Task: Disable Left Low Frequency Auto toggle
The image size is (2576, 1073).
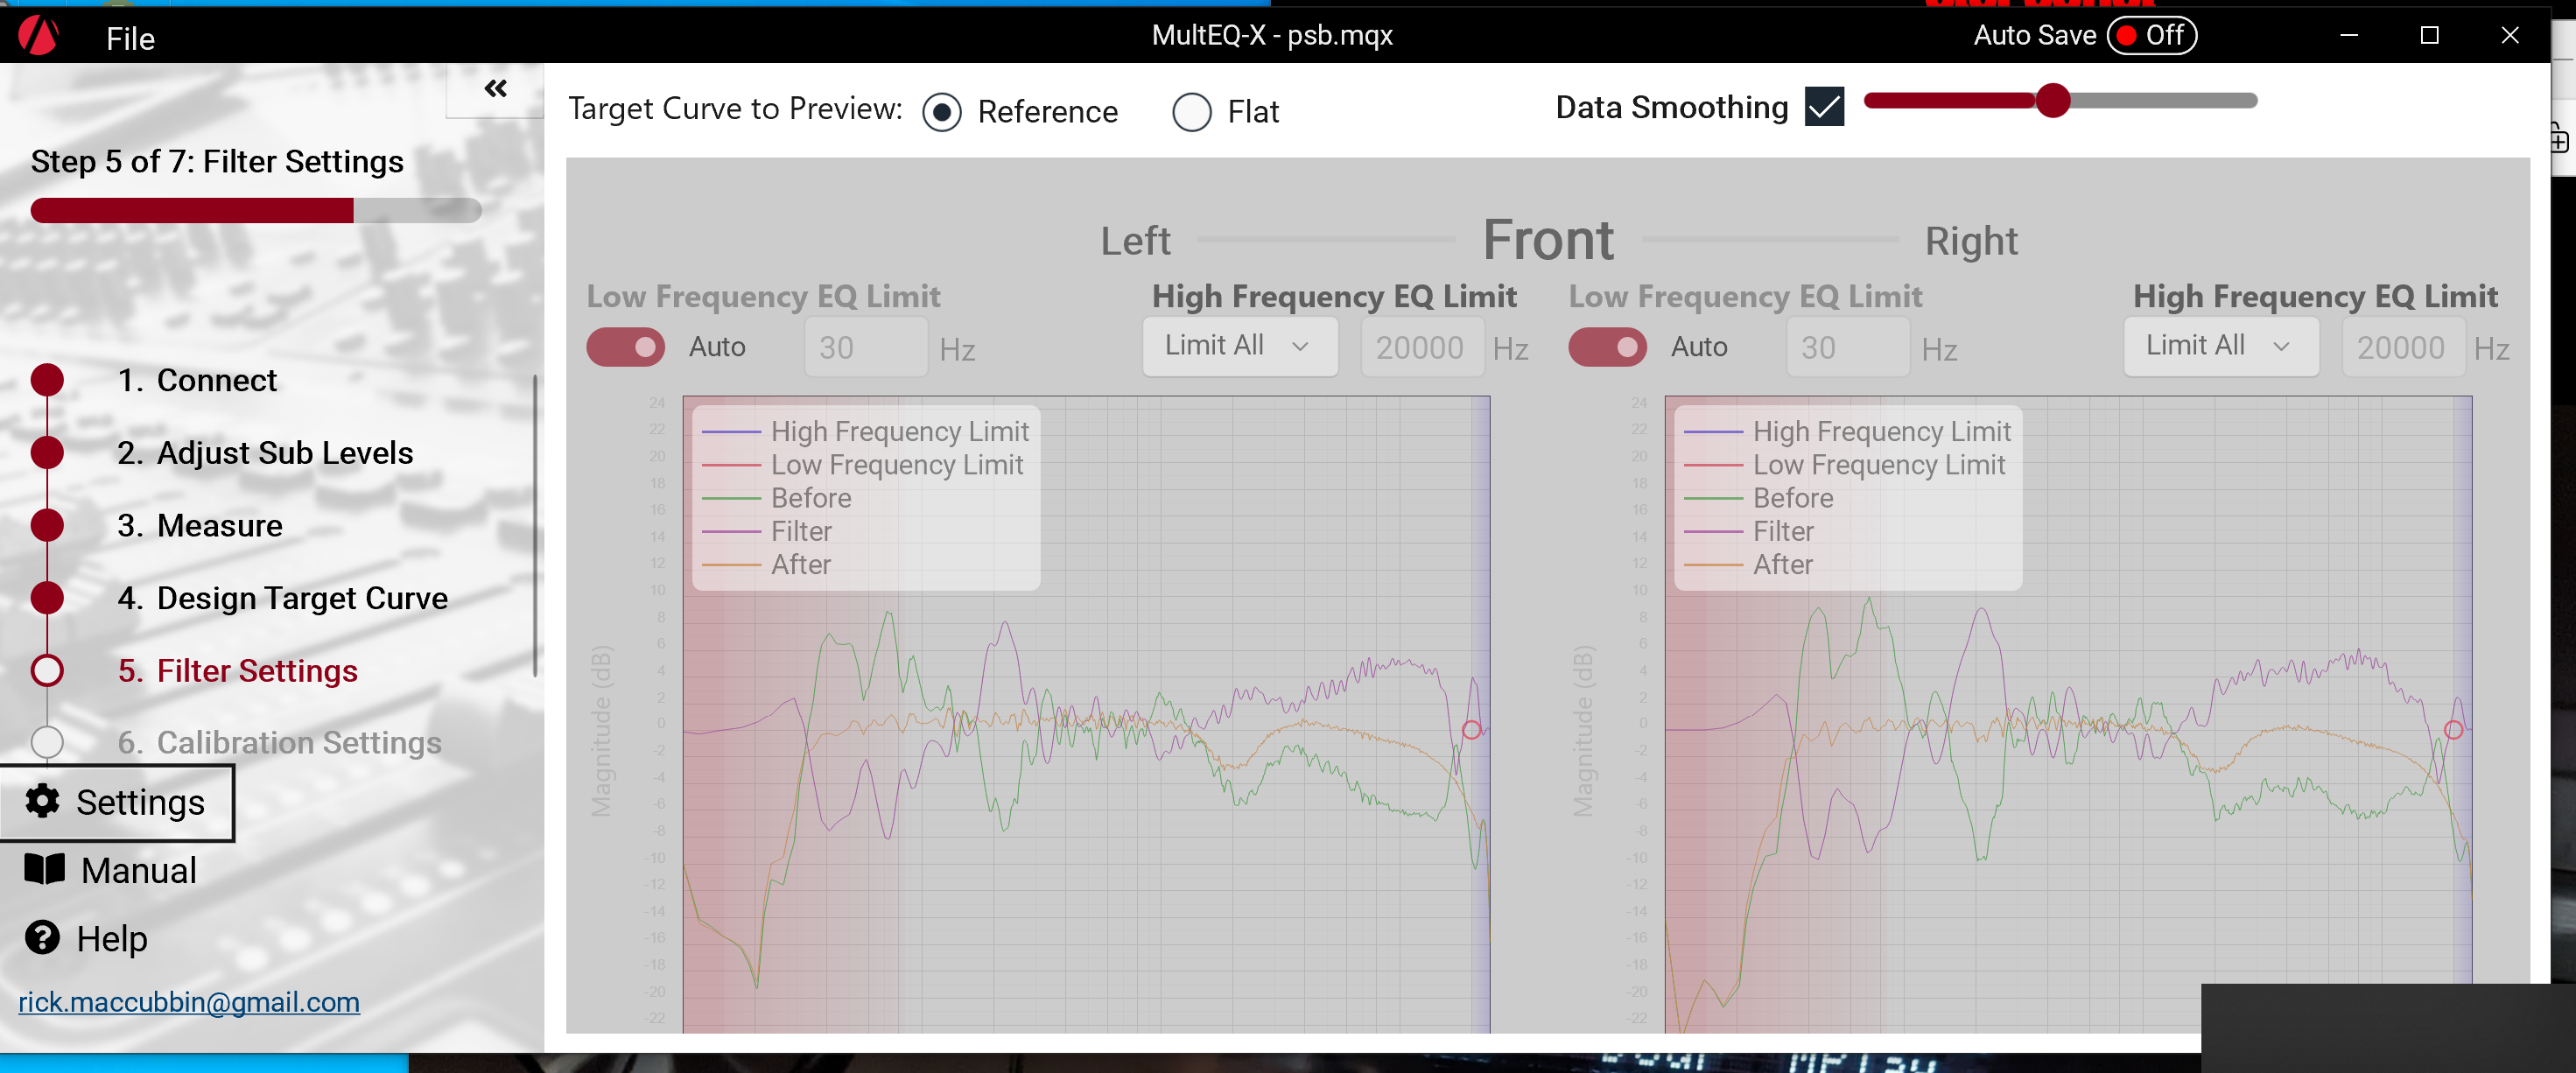Action: 626,347
